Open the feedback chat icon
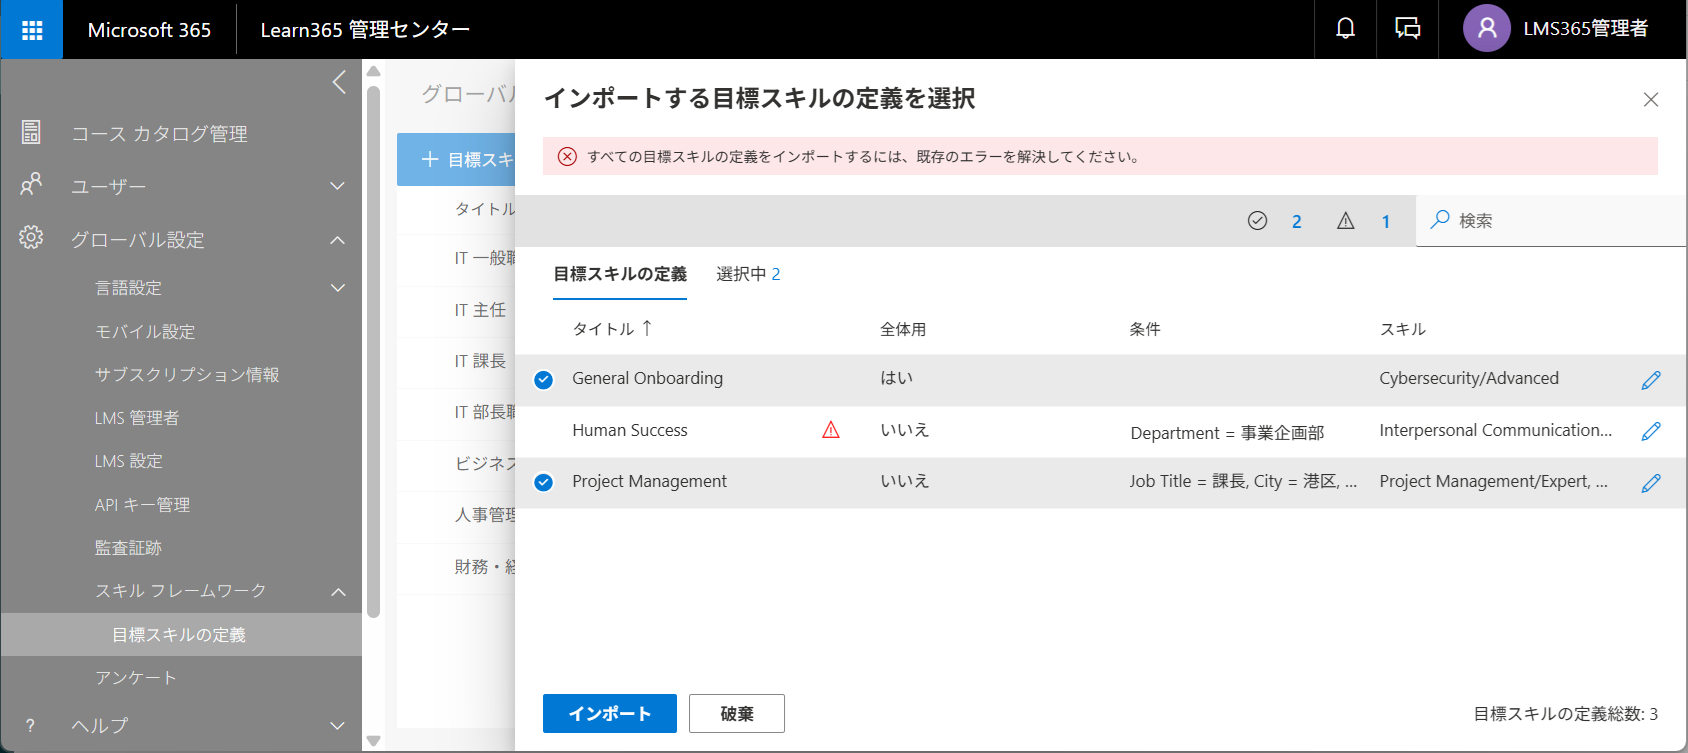 click(1408, 29)
